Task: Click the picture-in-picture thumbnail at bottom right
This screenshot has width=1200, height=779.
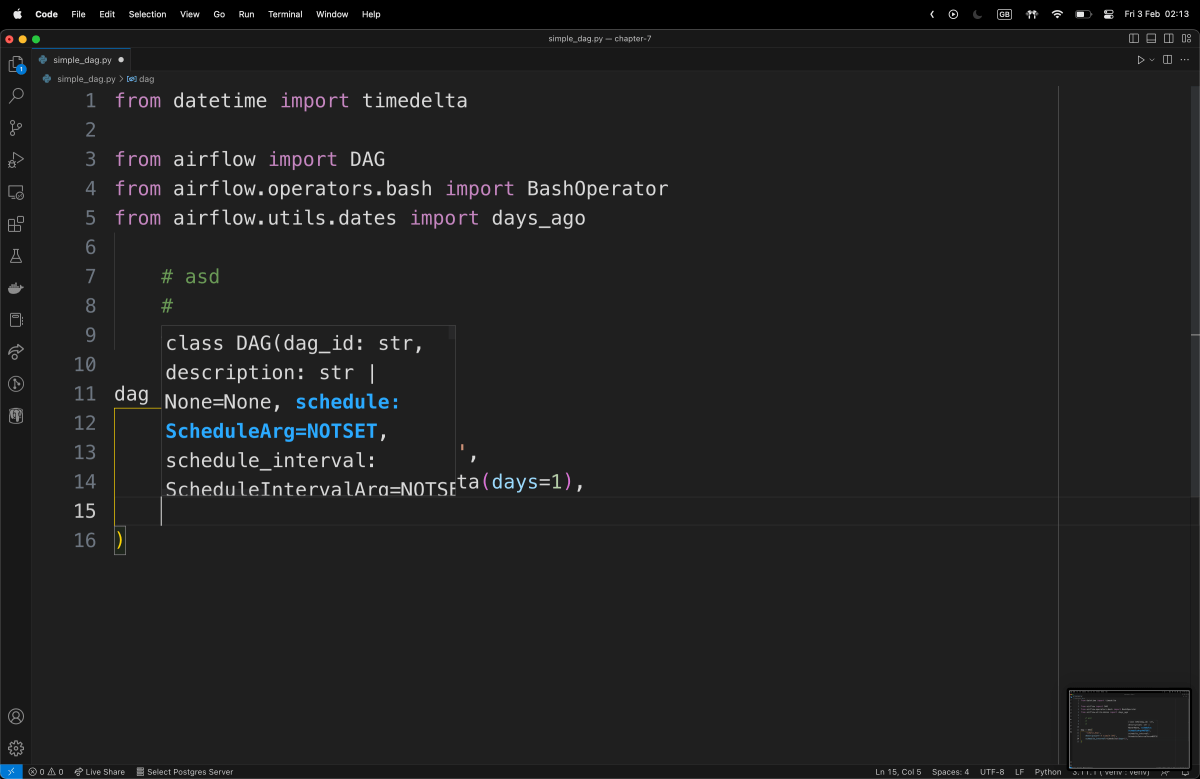Action: (x=1128, y=728)
